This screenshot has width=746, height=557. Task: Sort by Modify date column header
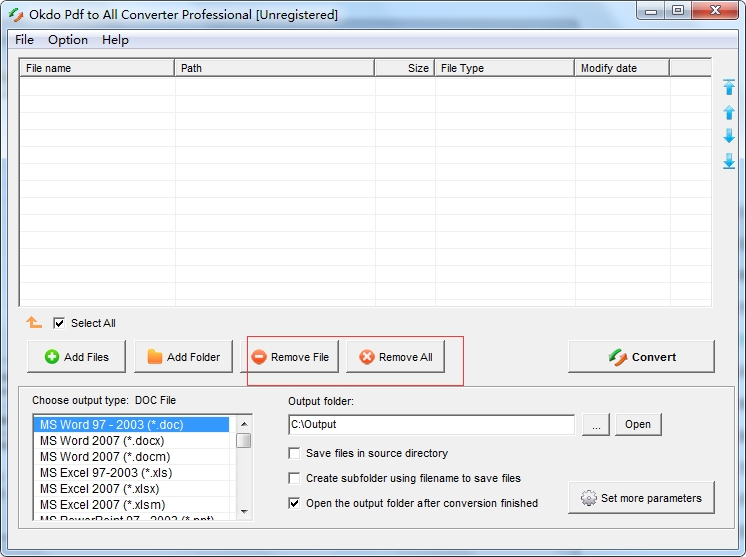click(x=622, y=68)
